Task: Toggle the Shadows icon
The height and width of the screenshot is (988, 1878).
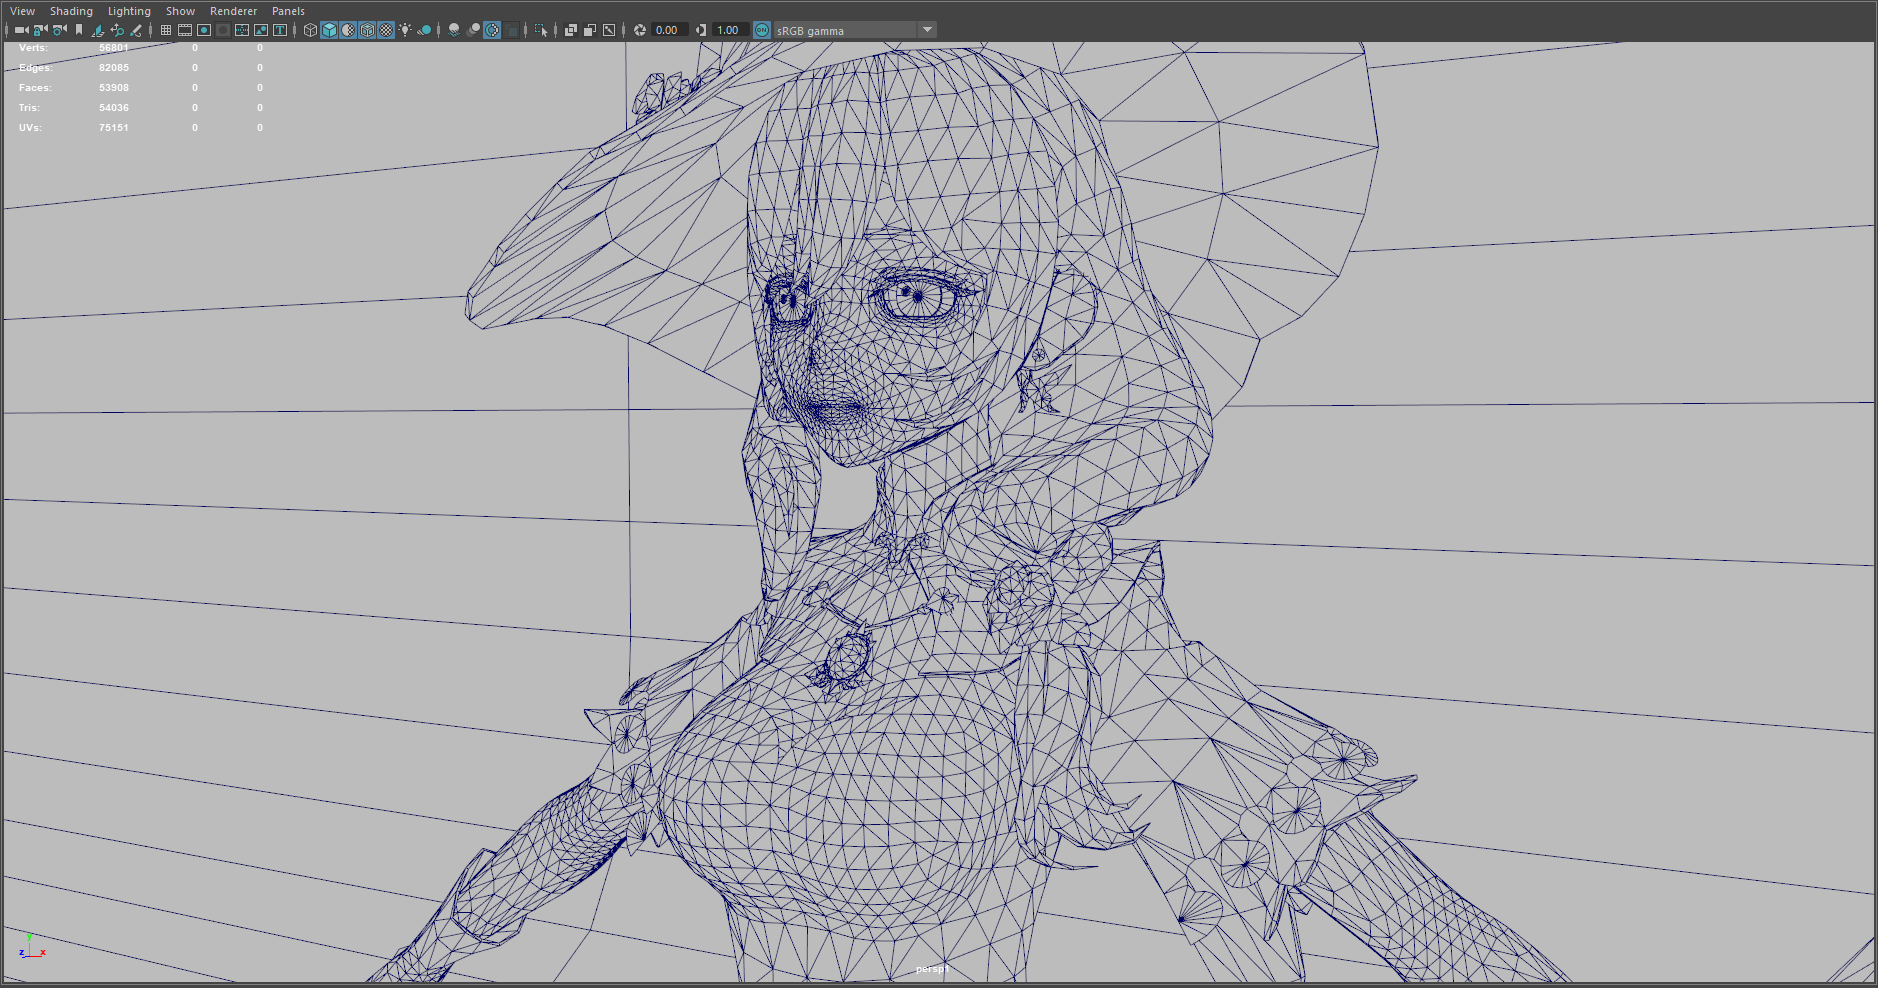Action: pyautogui.click(x=424, y=30)
